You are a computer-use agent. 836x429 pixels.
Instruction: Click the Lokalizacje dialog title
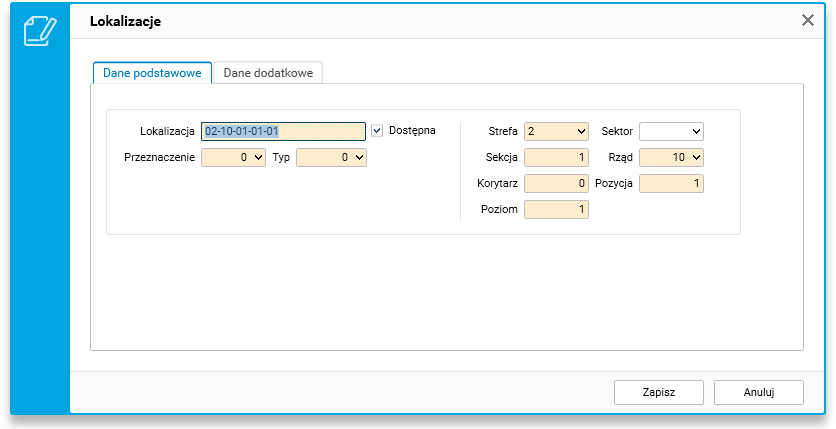[x=125, y=21]
